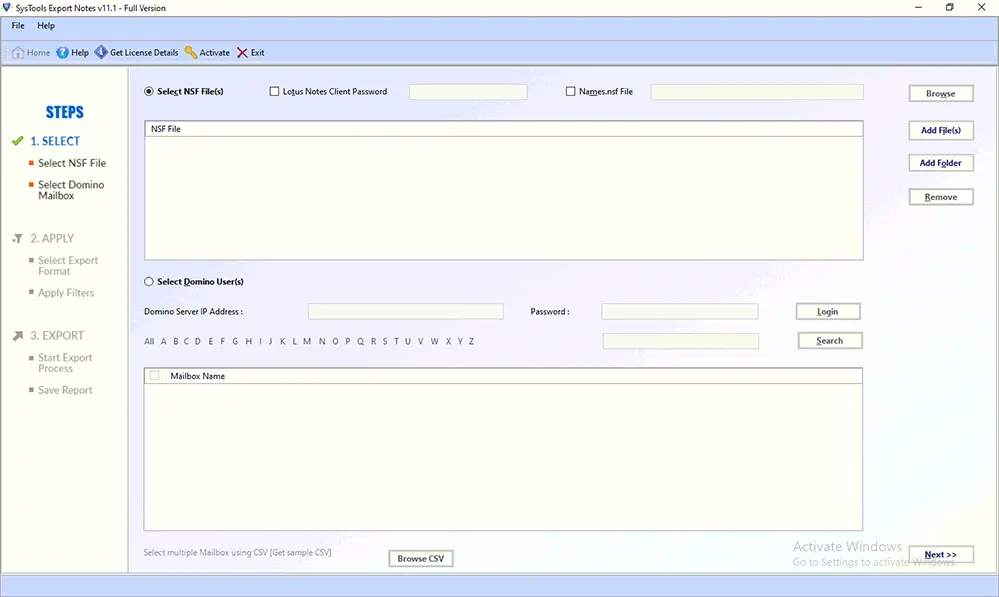Open Help from the toolbar question-mark icon

pyautogui.click(x=62, y=52)
